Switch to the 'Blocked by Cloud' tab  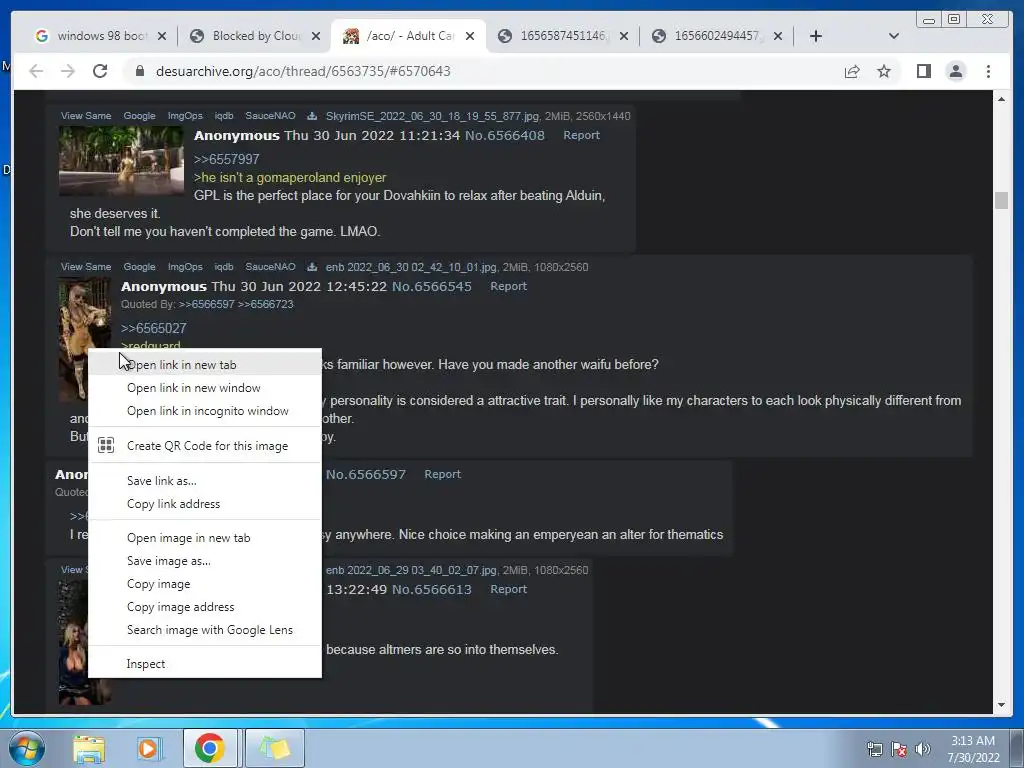[255, 36]
